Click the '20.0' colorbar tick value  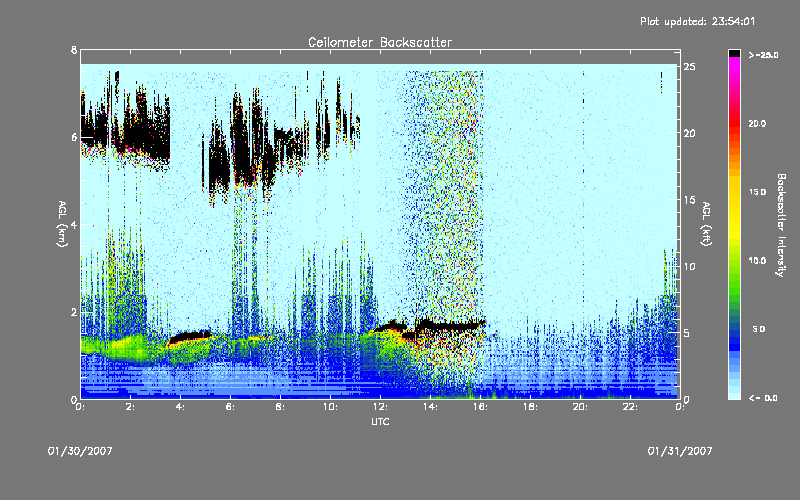pyautogui.click(x=757, y=124)
